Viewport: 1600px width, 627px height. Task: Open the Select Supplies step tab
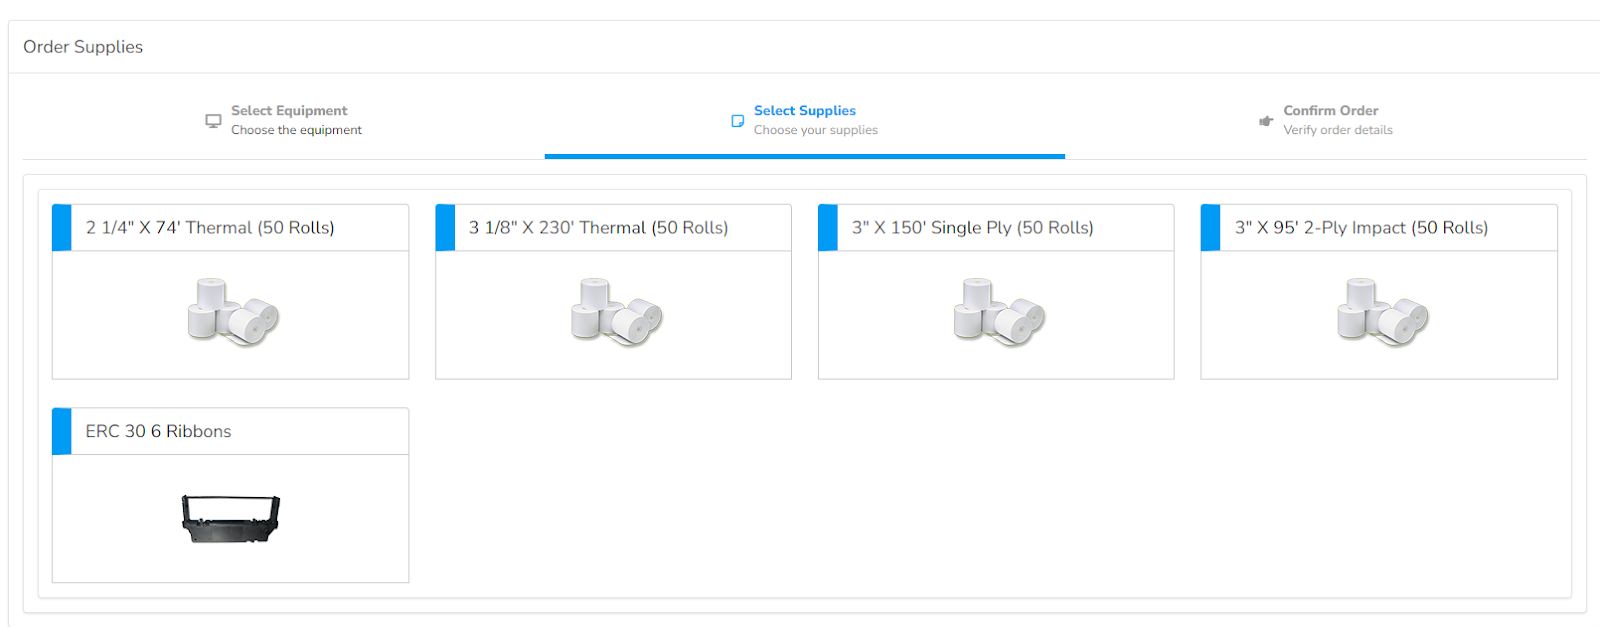click(x=804, y=111)
